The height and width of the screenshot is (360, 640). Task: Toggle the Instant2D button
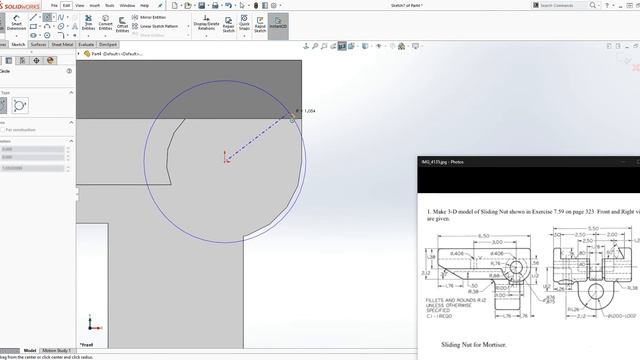(278, 26)
